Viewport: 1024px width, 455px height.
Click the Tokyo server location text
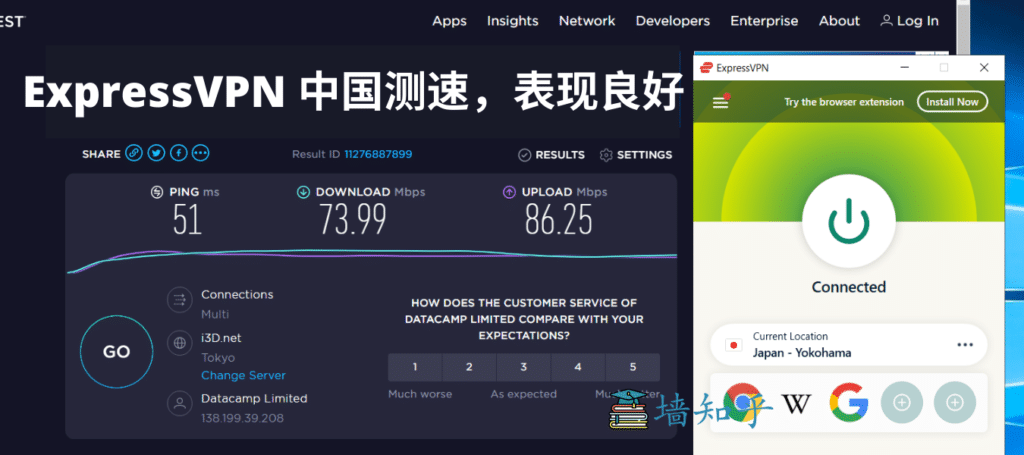(x=218, y=358)
